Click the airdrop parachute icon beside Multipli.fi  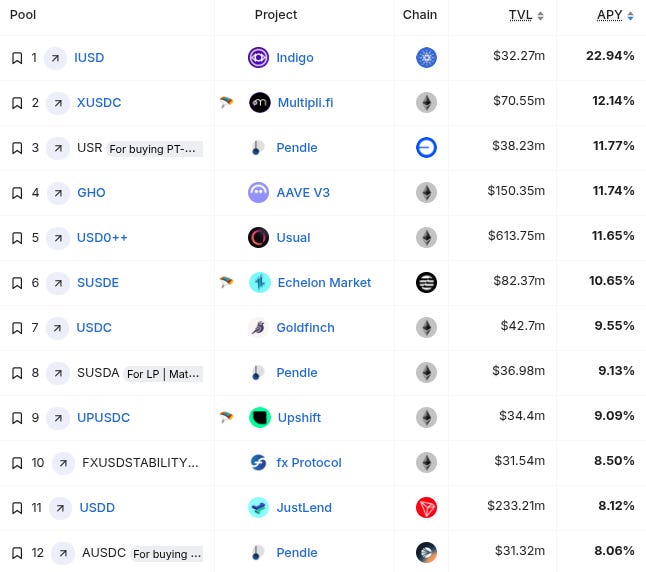tap(226, 102)
